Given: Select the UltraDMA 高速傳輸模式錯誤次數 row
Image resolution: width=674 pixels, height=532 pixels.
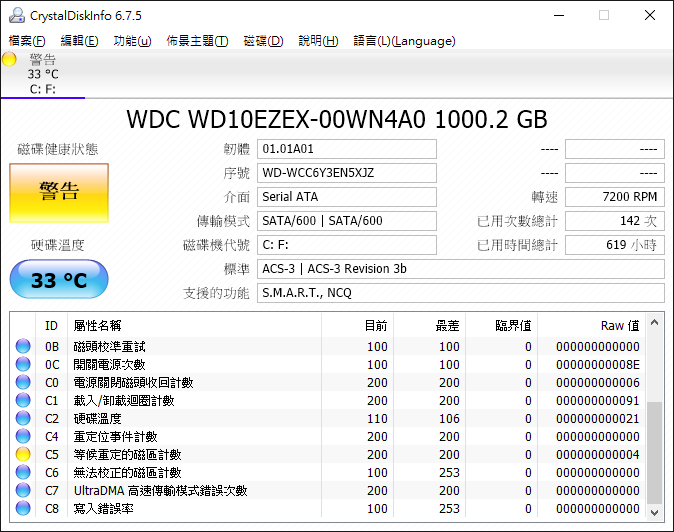Looking at the screenshot, I should pyautogui.click(x=328, y=491).
